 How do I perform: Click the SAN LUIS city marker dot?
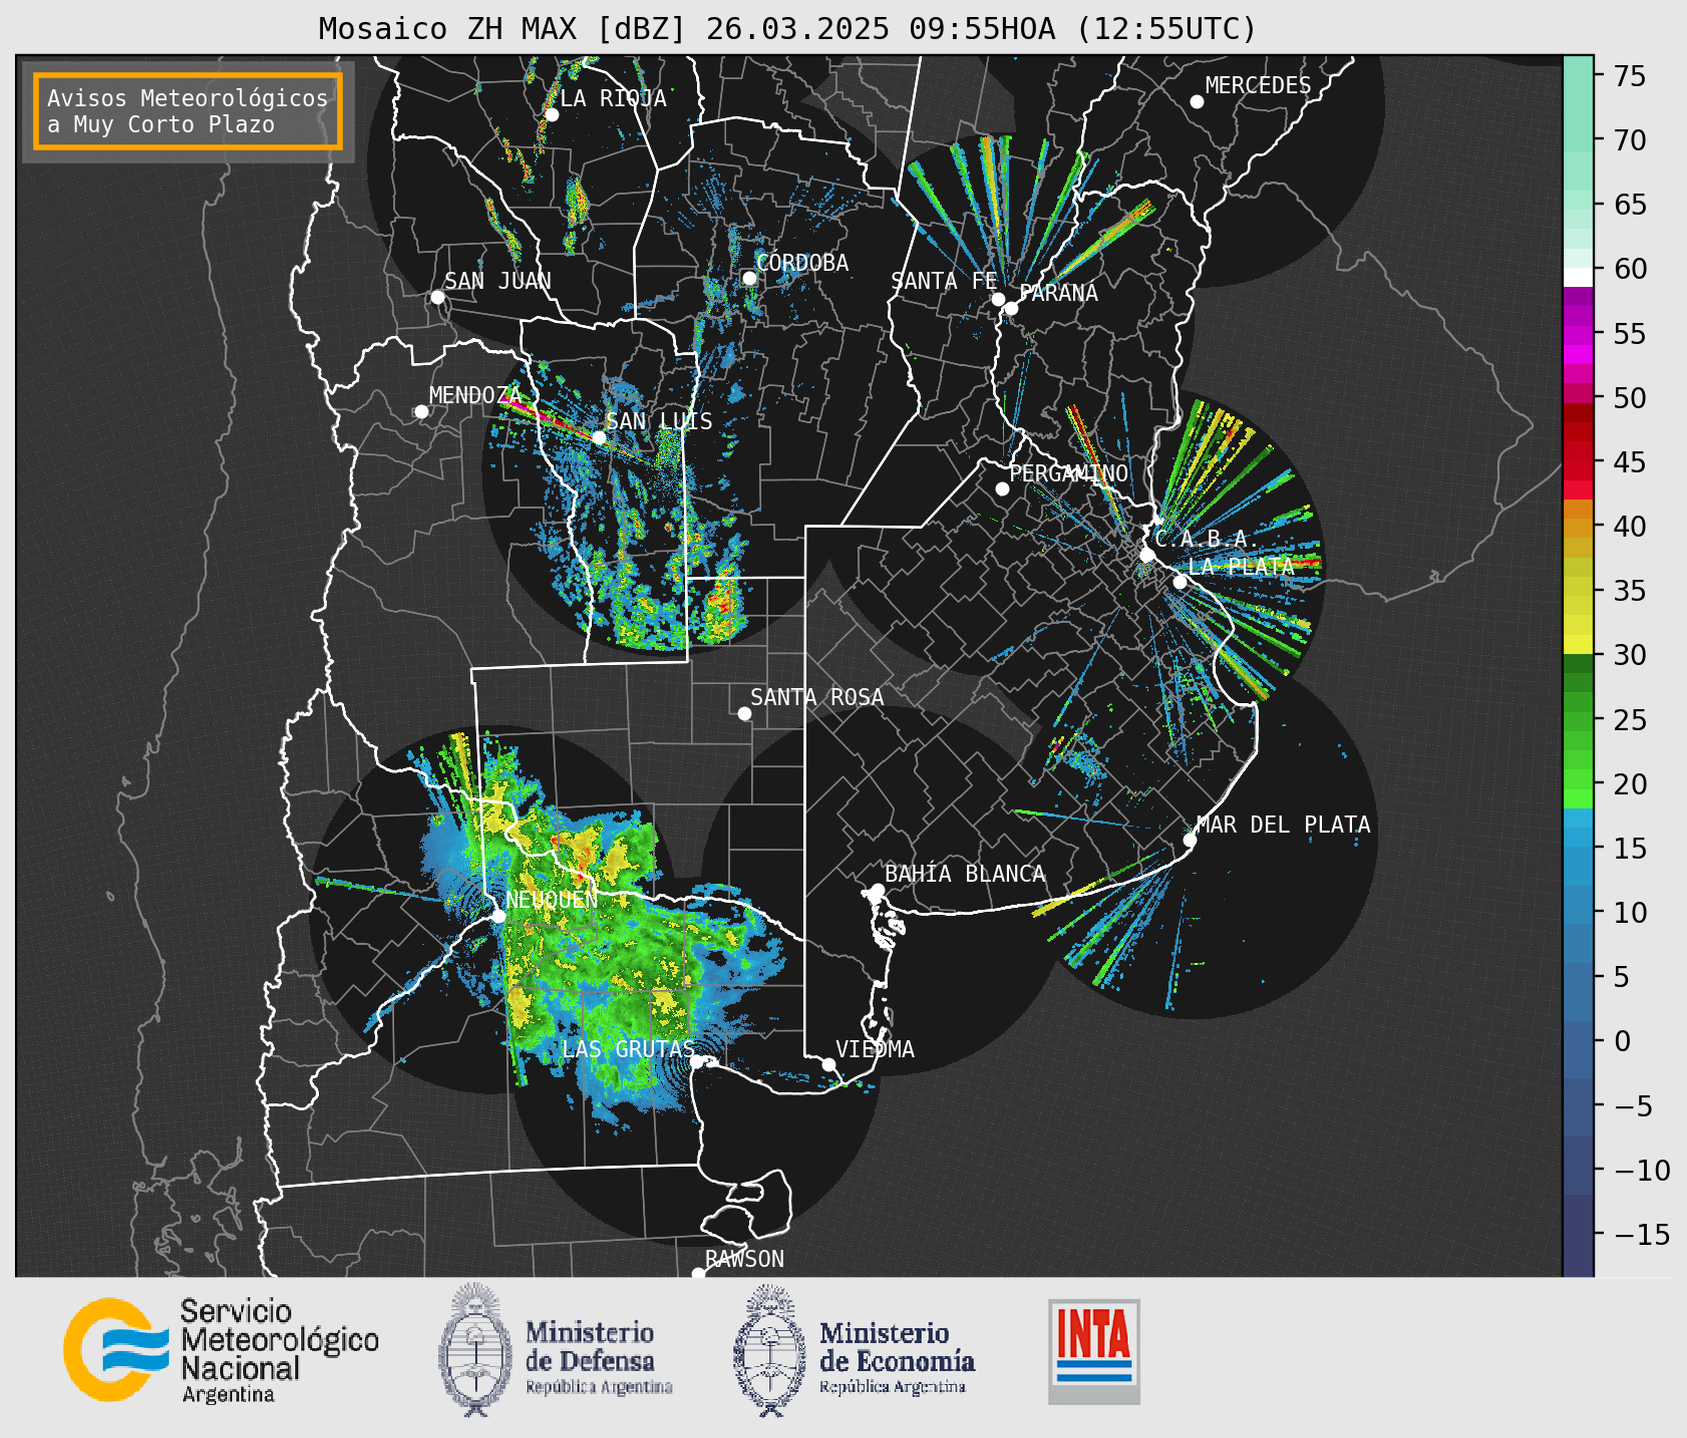[599, 437]
